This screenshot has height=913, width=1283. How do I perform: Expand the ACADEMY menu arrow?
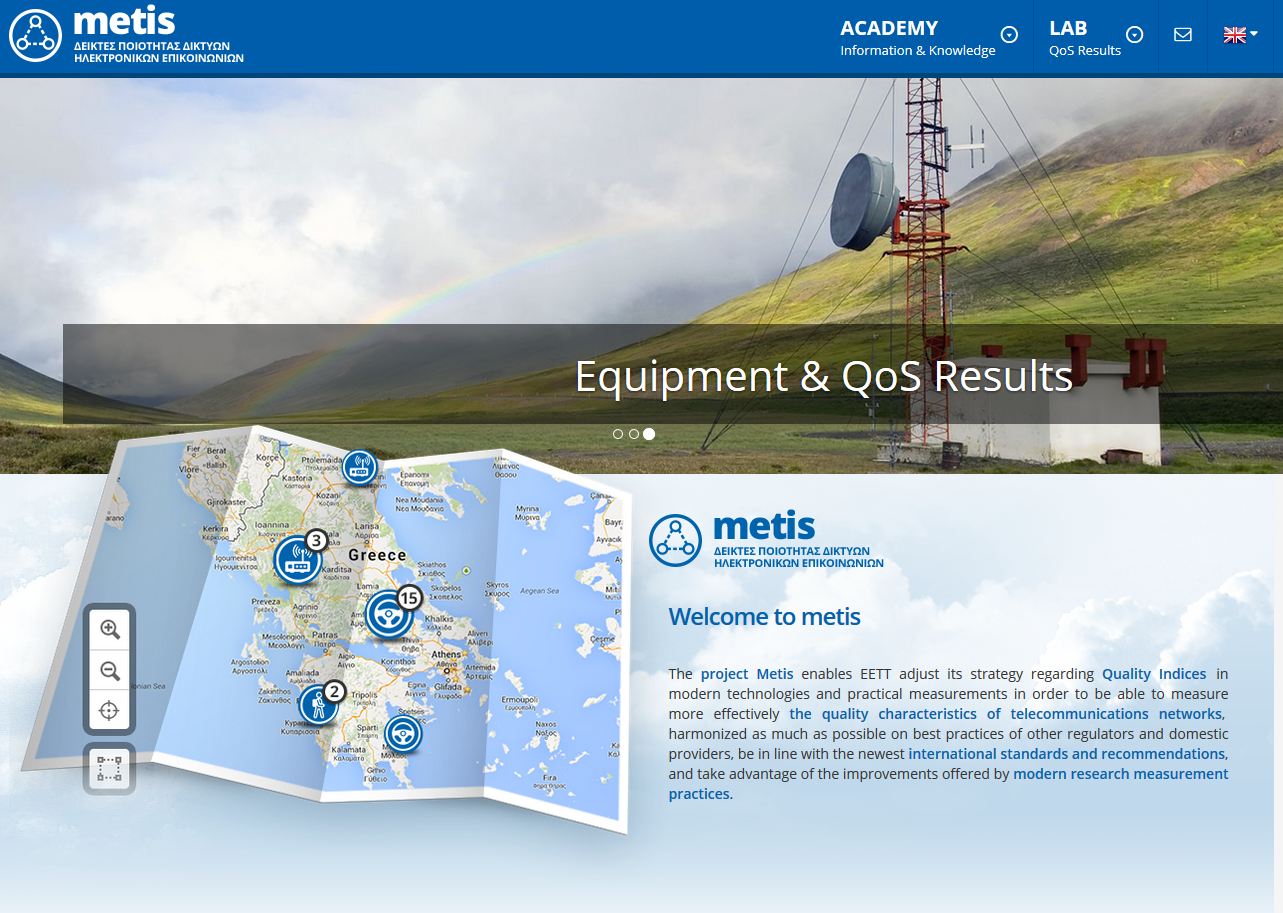point(1010,35)
